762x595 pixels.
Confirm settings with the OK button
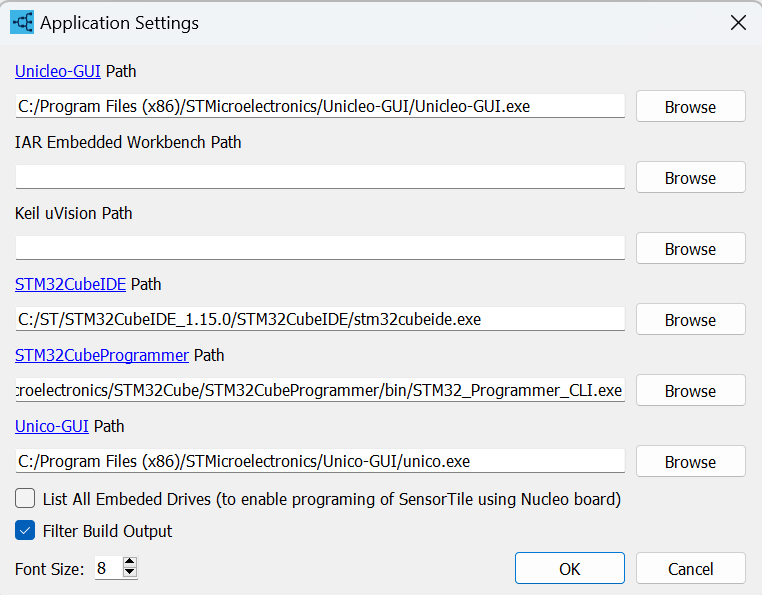(570, 569)
